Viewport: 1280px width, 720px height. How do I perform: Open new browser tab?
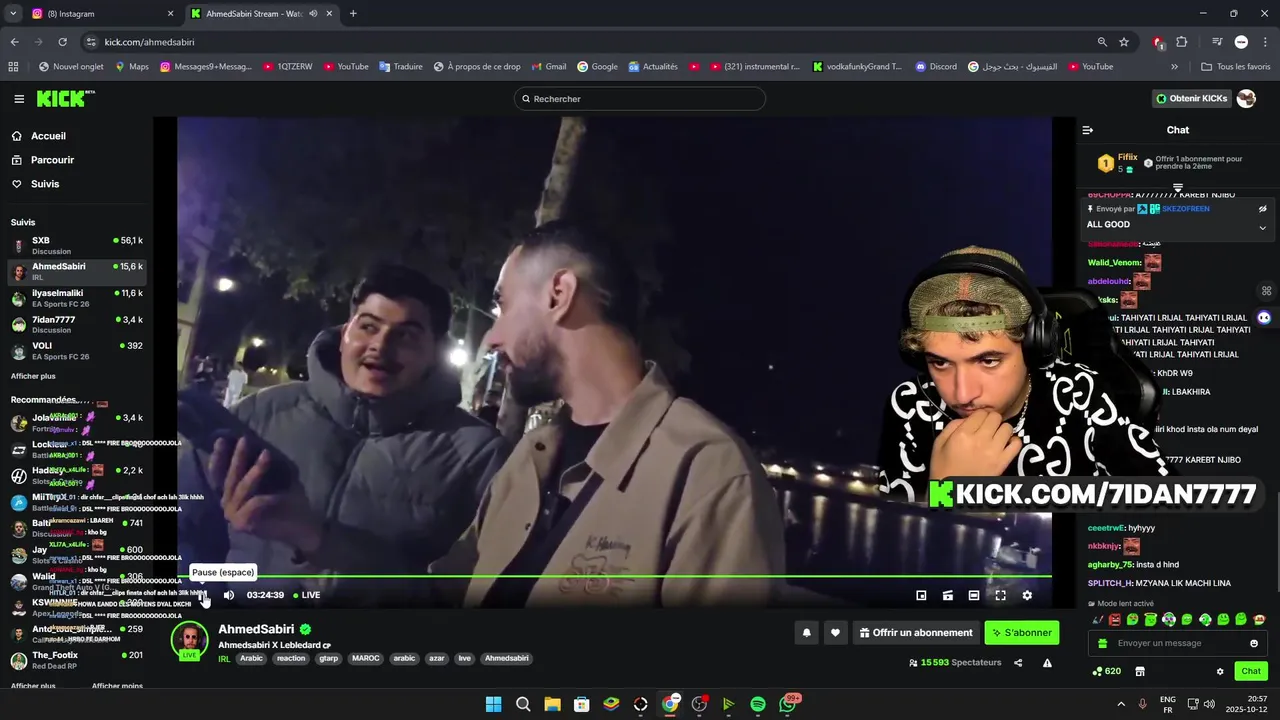[353, 14]
